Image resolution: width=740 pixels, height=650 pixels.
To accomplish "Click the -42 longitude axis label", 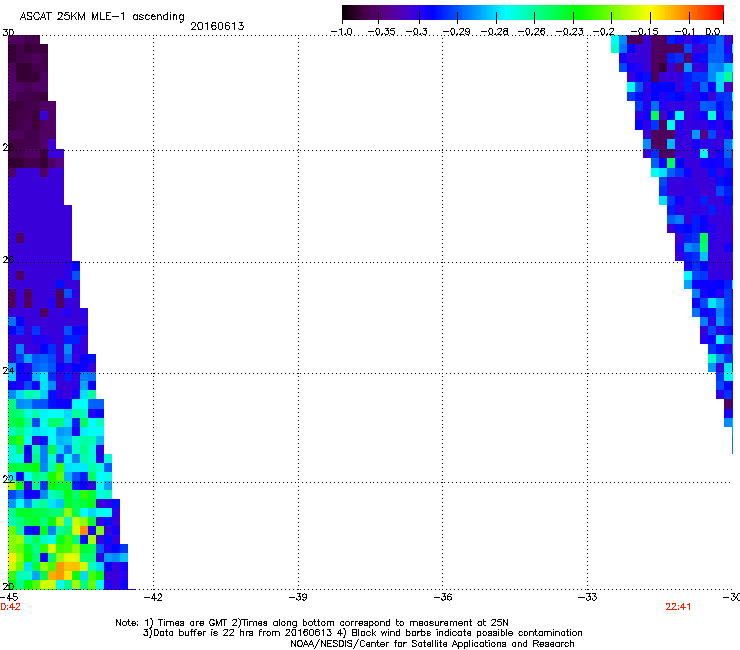I will [153, 597].
